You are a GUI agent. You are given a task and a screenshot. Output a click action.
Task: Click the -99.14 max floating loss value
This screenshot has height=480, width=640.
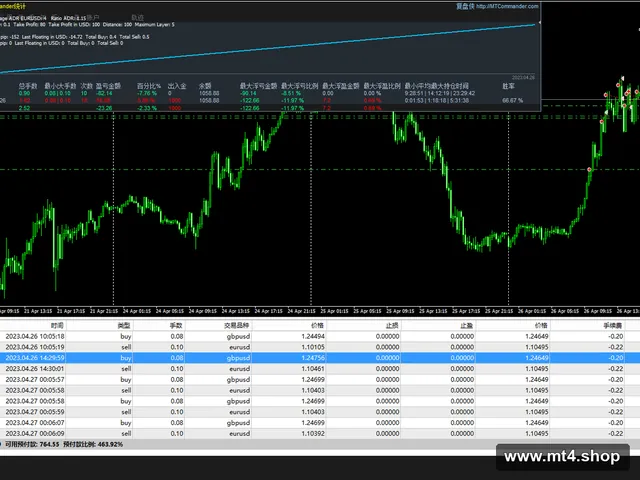click(x=248, y=93)
